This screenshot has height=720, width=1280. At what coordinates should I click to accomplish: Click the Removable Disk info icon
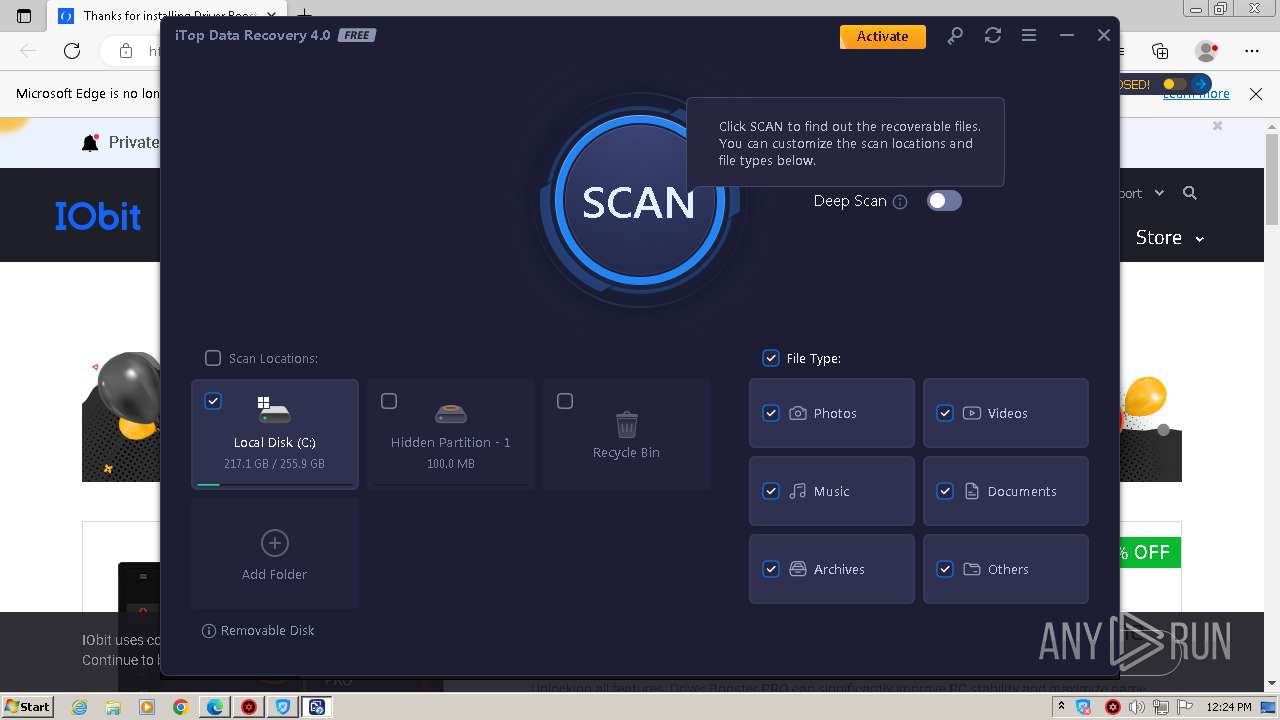click(x=209, y=631)
